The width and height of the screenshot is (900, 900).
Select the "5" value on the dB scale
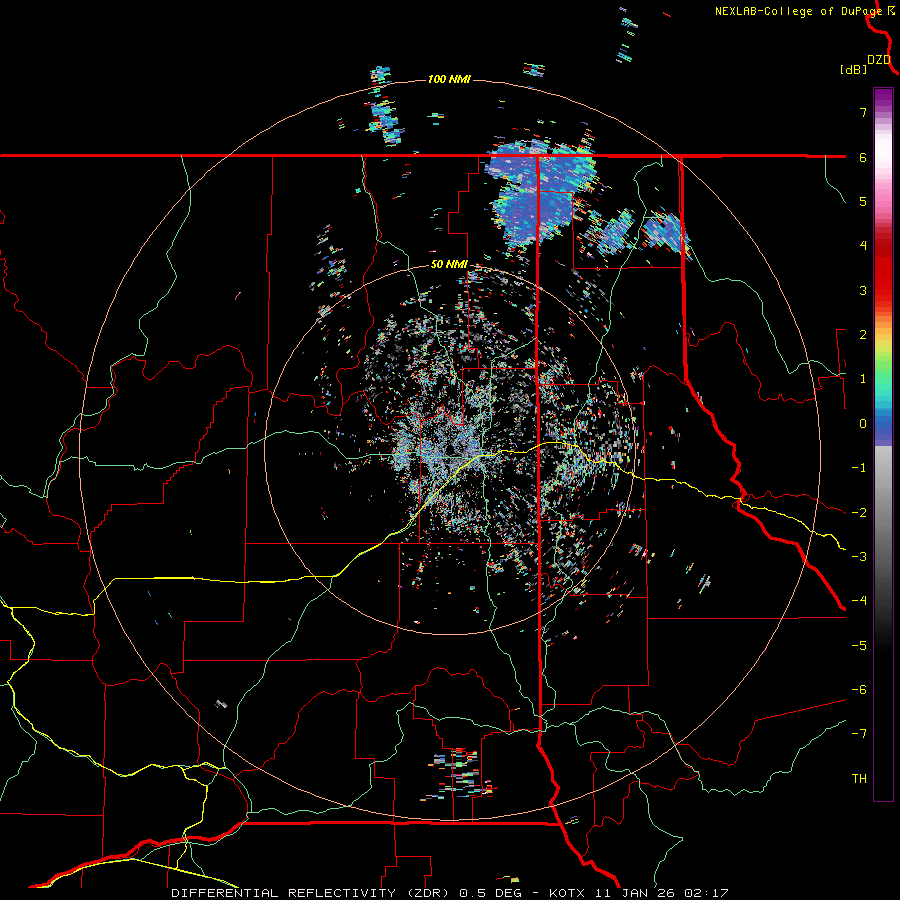click(863, 201)
